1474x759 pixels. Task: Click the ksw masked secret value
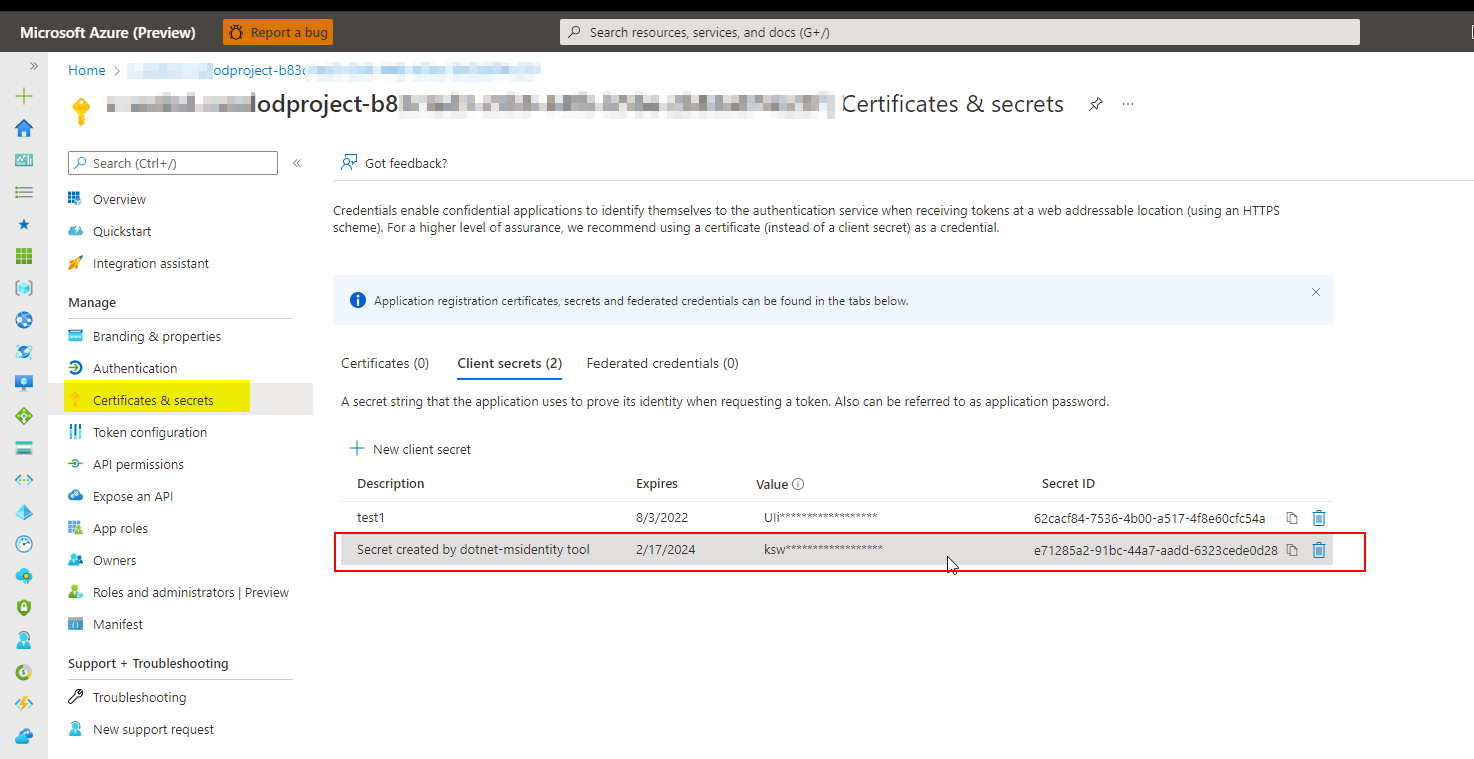pyautogui.click(x=823, y=549)
